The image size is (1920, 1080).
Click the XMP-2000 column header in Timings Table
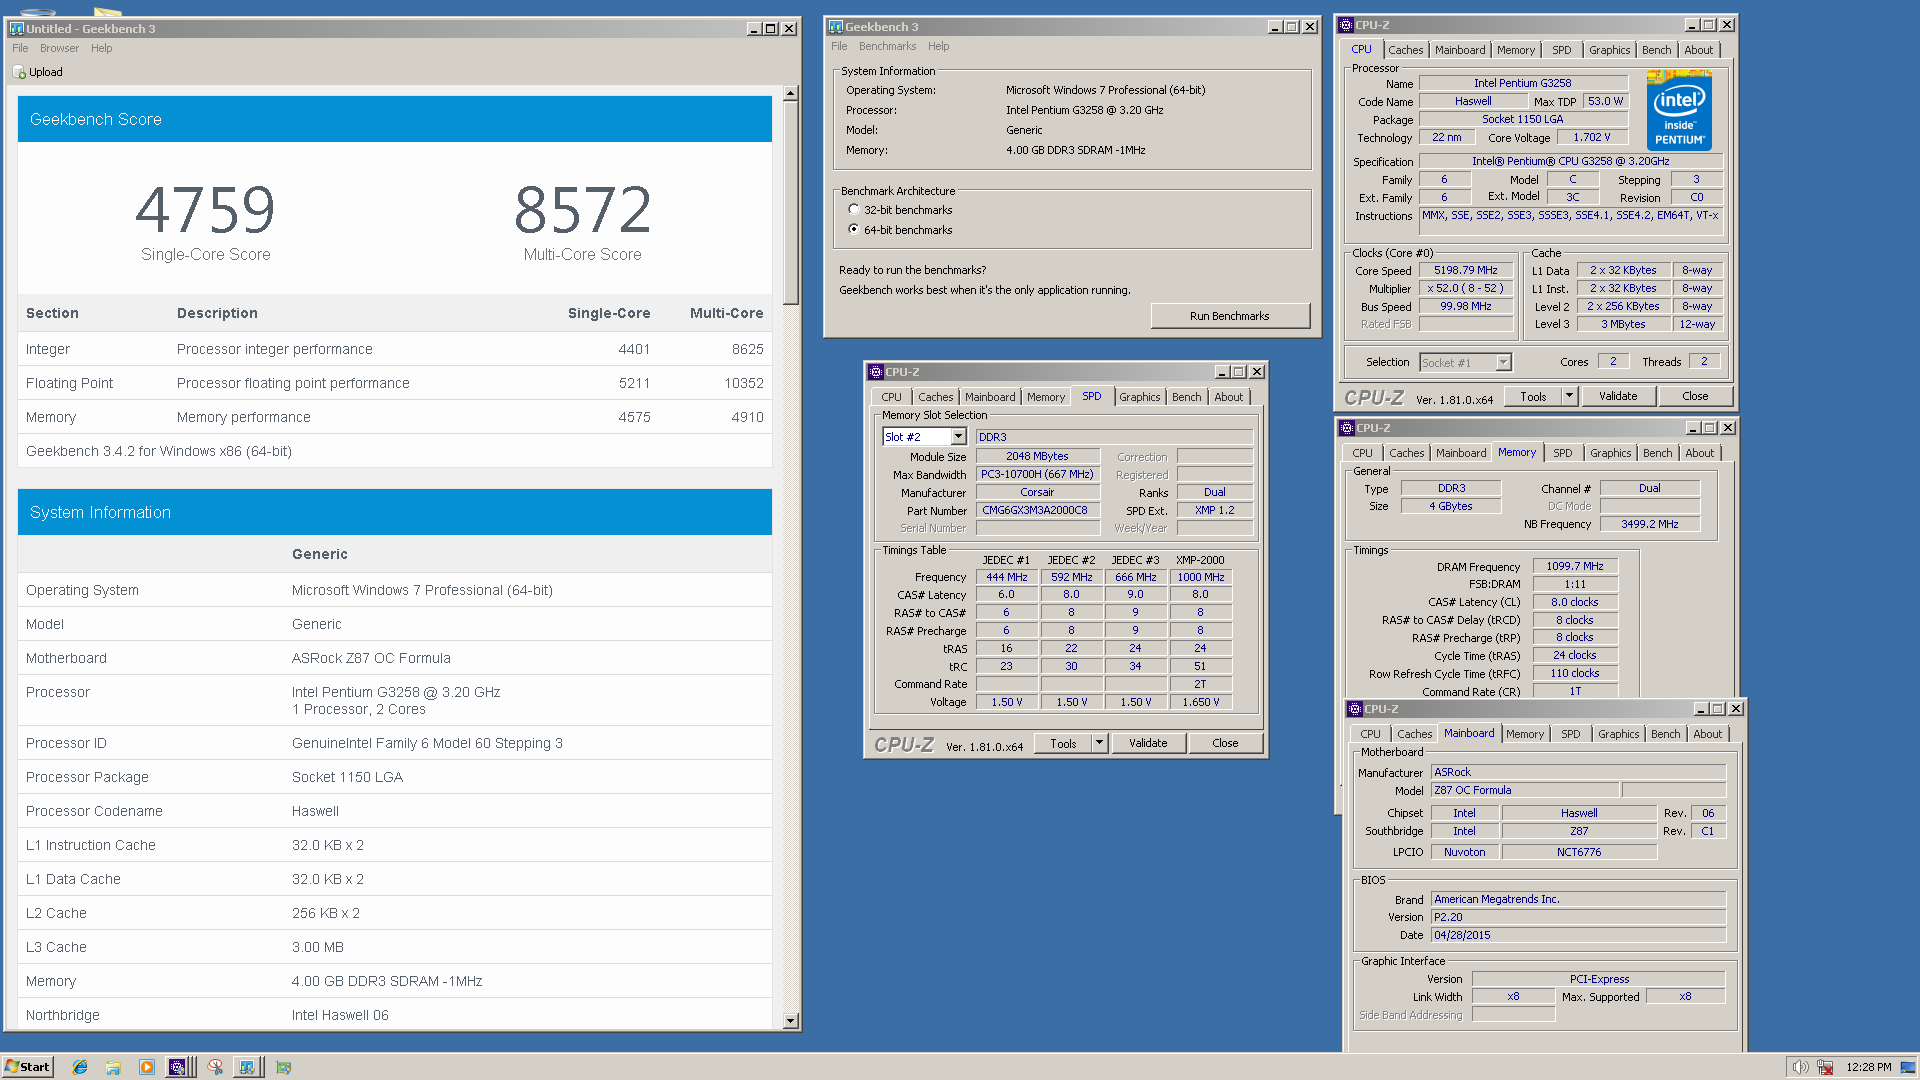point(1200,560)
